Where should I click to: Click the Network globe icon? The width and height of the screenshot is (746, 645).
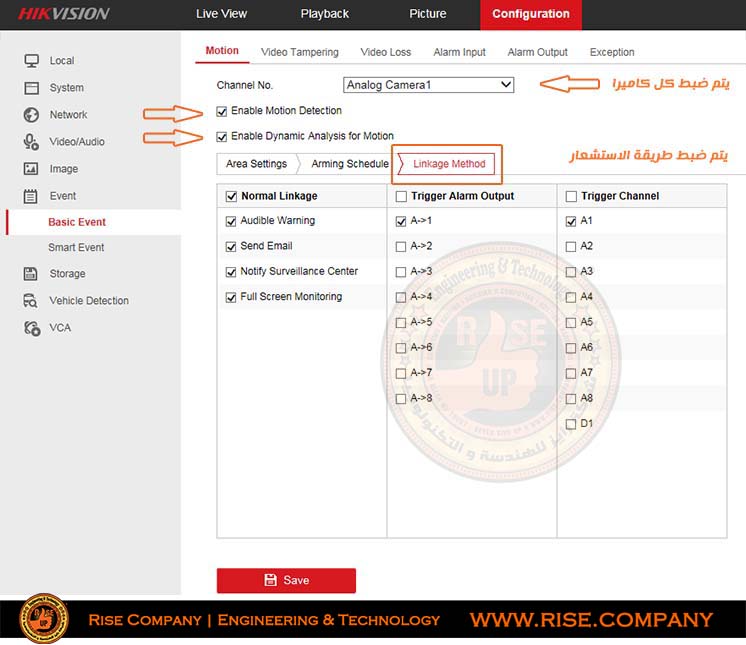(31, 115)
